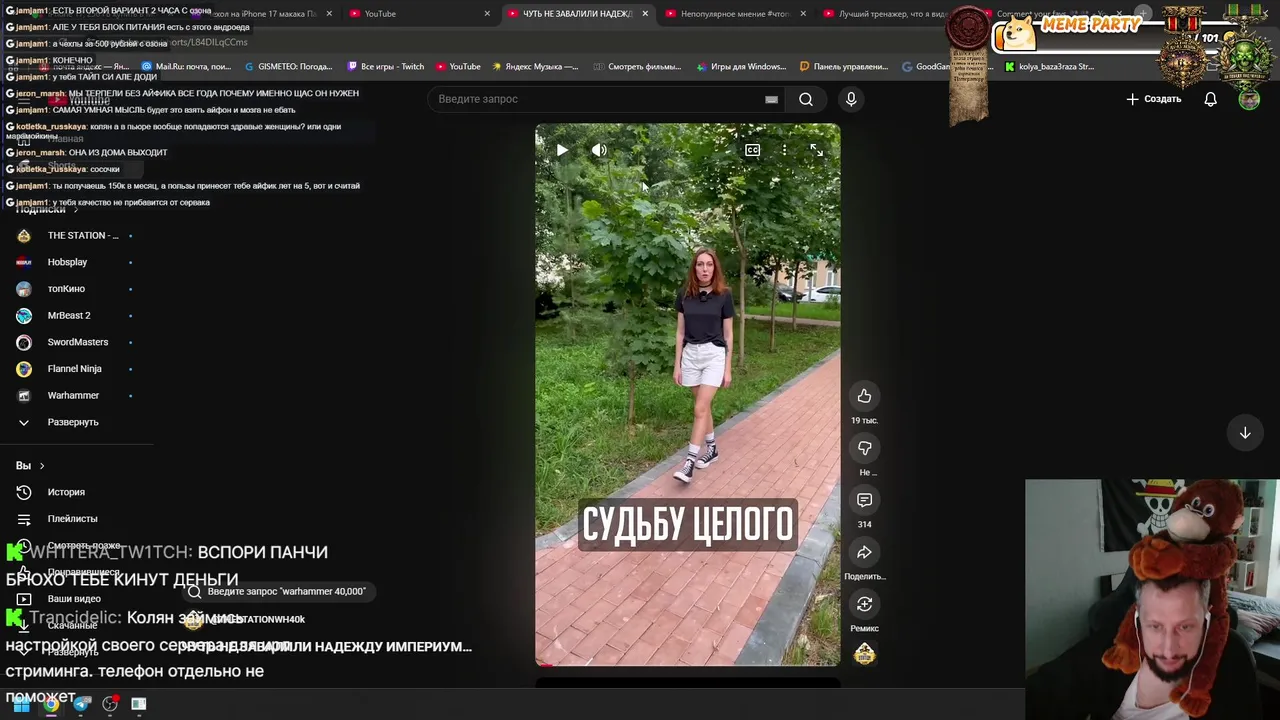Open the Все игры - Twitch bookmark
The image size is (1280, 720).
tap(386, 67)
